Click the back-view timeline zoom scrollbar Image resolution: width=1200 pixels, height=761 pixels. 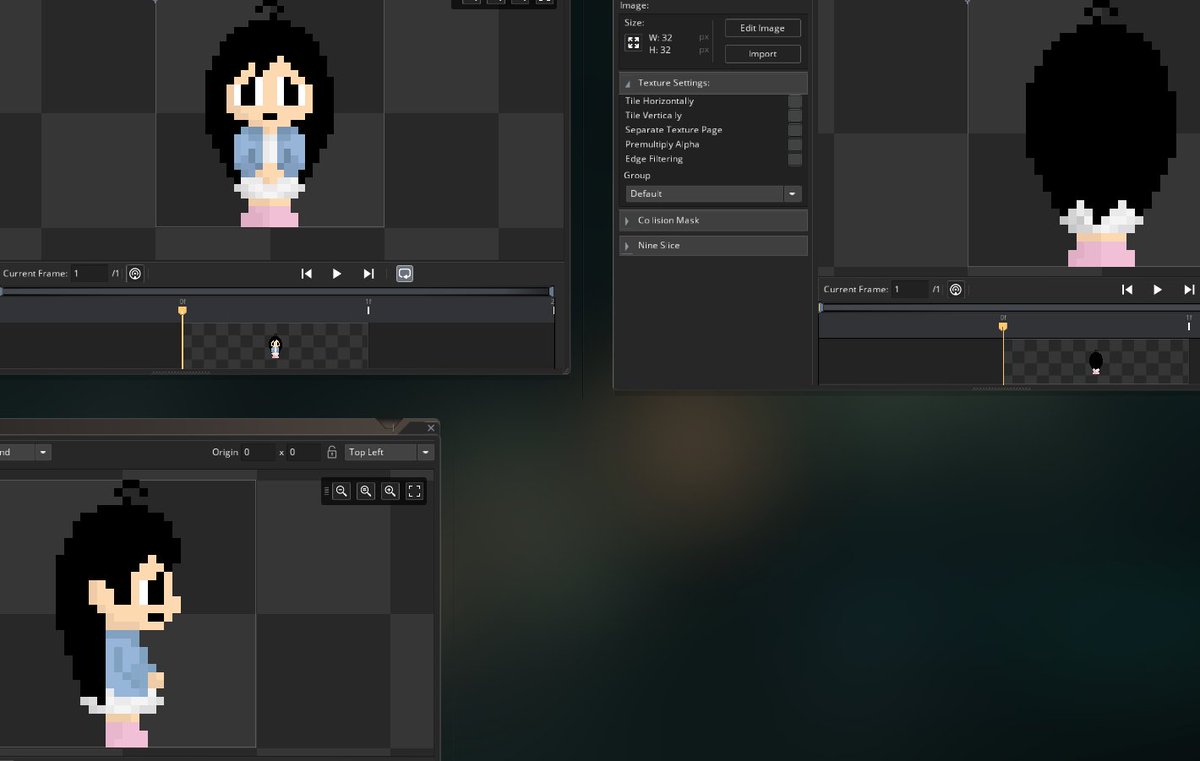coord(1009,307)
